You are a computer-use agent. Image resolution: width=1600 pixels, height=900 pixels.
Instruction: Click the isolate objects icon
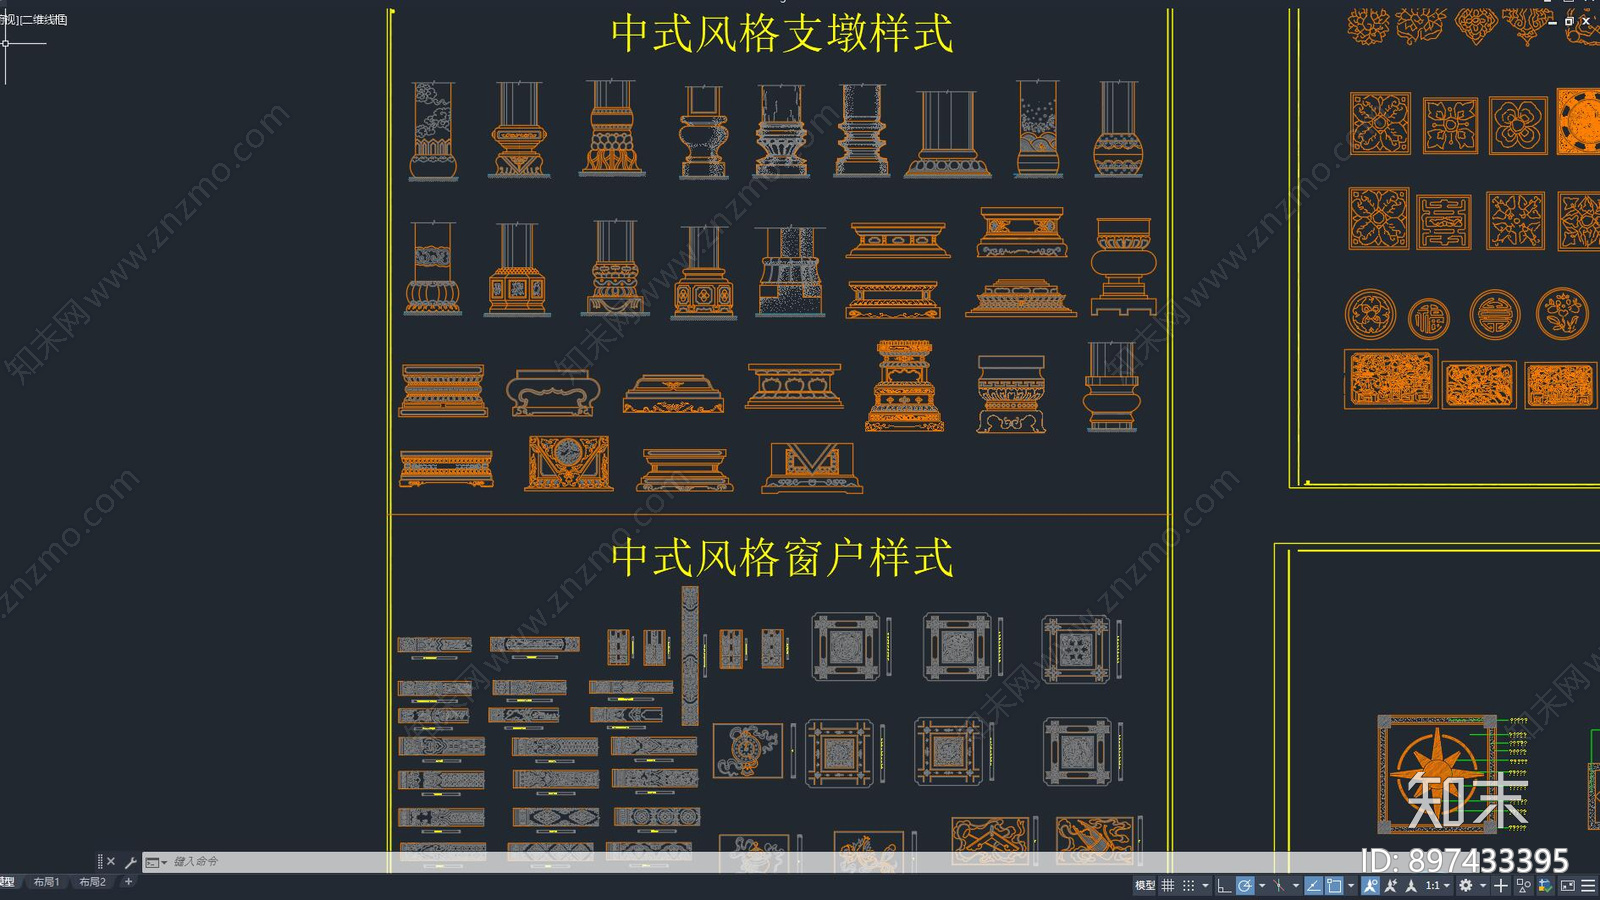tap(1524, 885)
